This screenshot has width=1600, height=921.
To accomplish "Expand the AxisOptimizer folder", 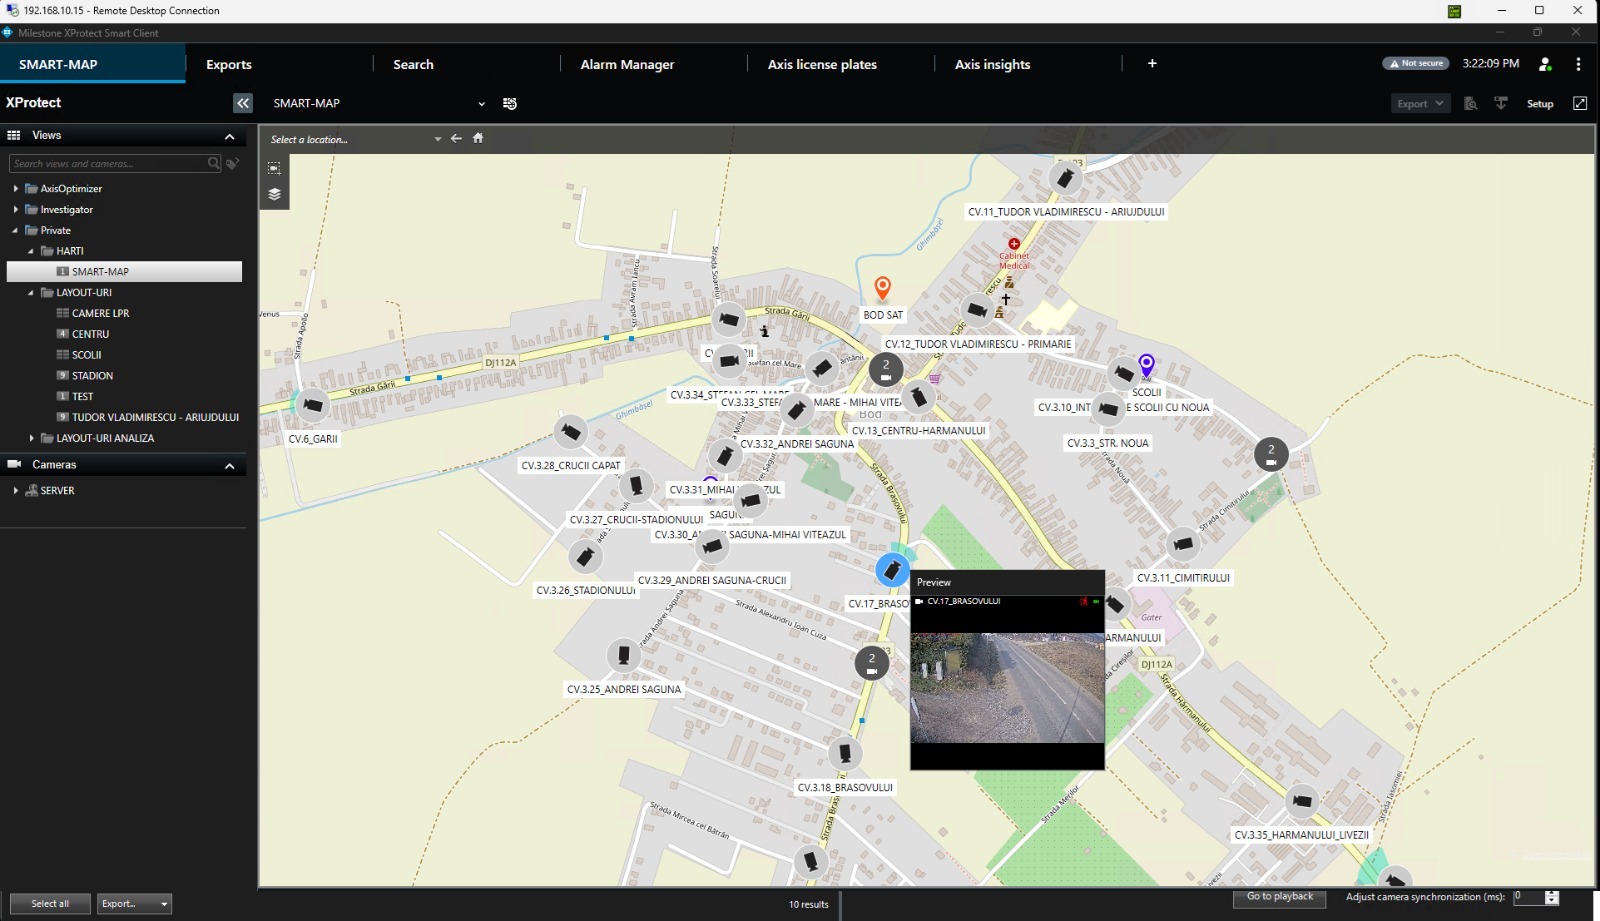I will click(15, 188).
